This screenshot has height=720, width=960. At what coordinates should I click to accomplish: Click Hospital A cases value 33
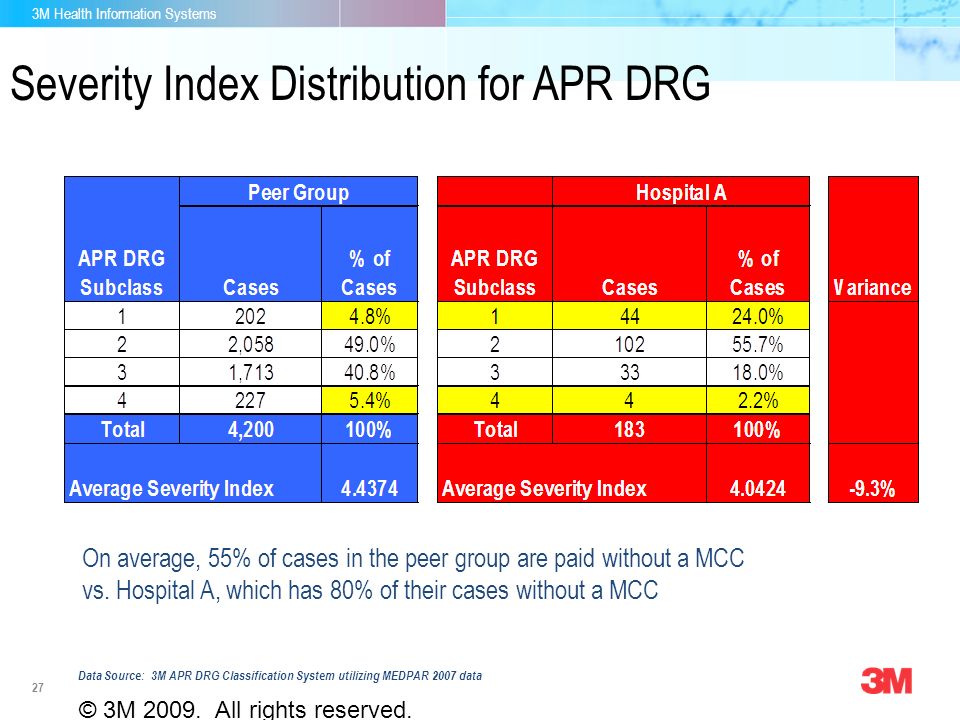pyautogui.click(x=629, y=372)
